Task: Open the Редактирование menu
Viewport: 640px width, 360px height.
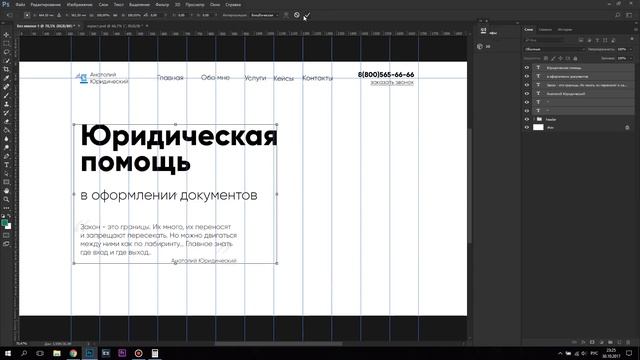Action: [x=46, y=5]
